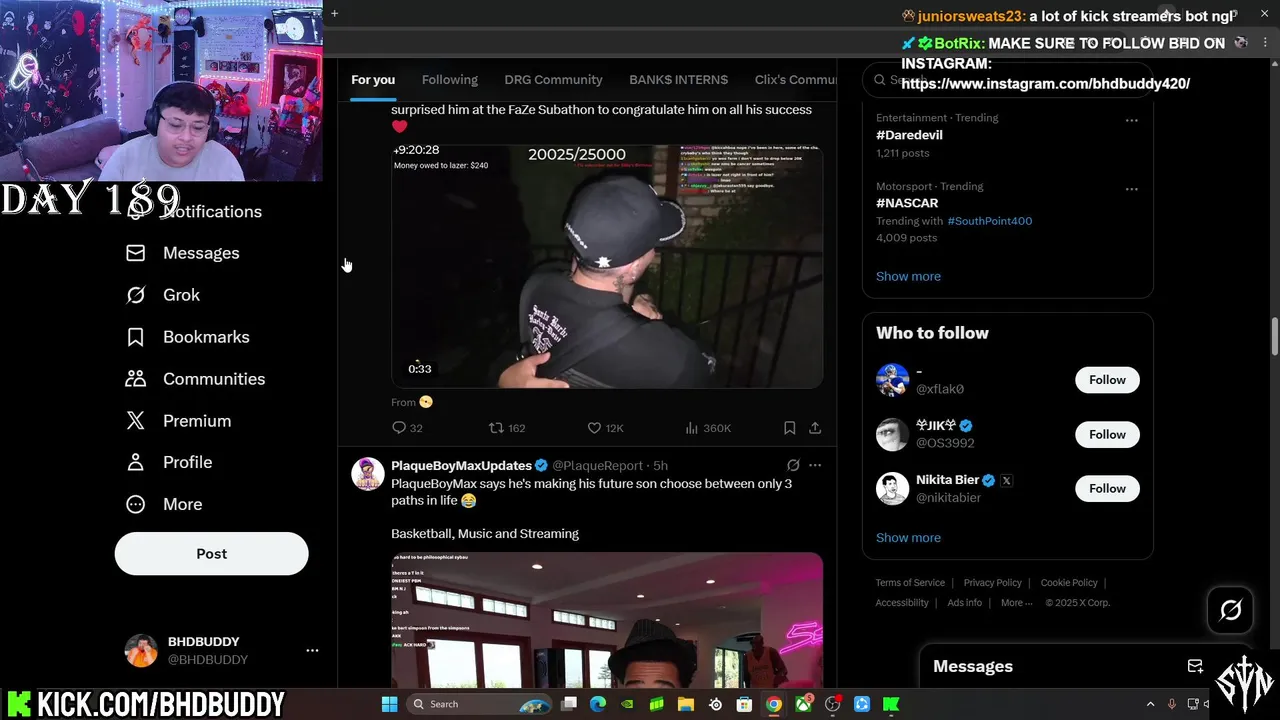Click the X search input field

click(x=1007, y=80)
